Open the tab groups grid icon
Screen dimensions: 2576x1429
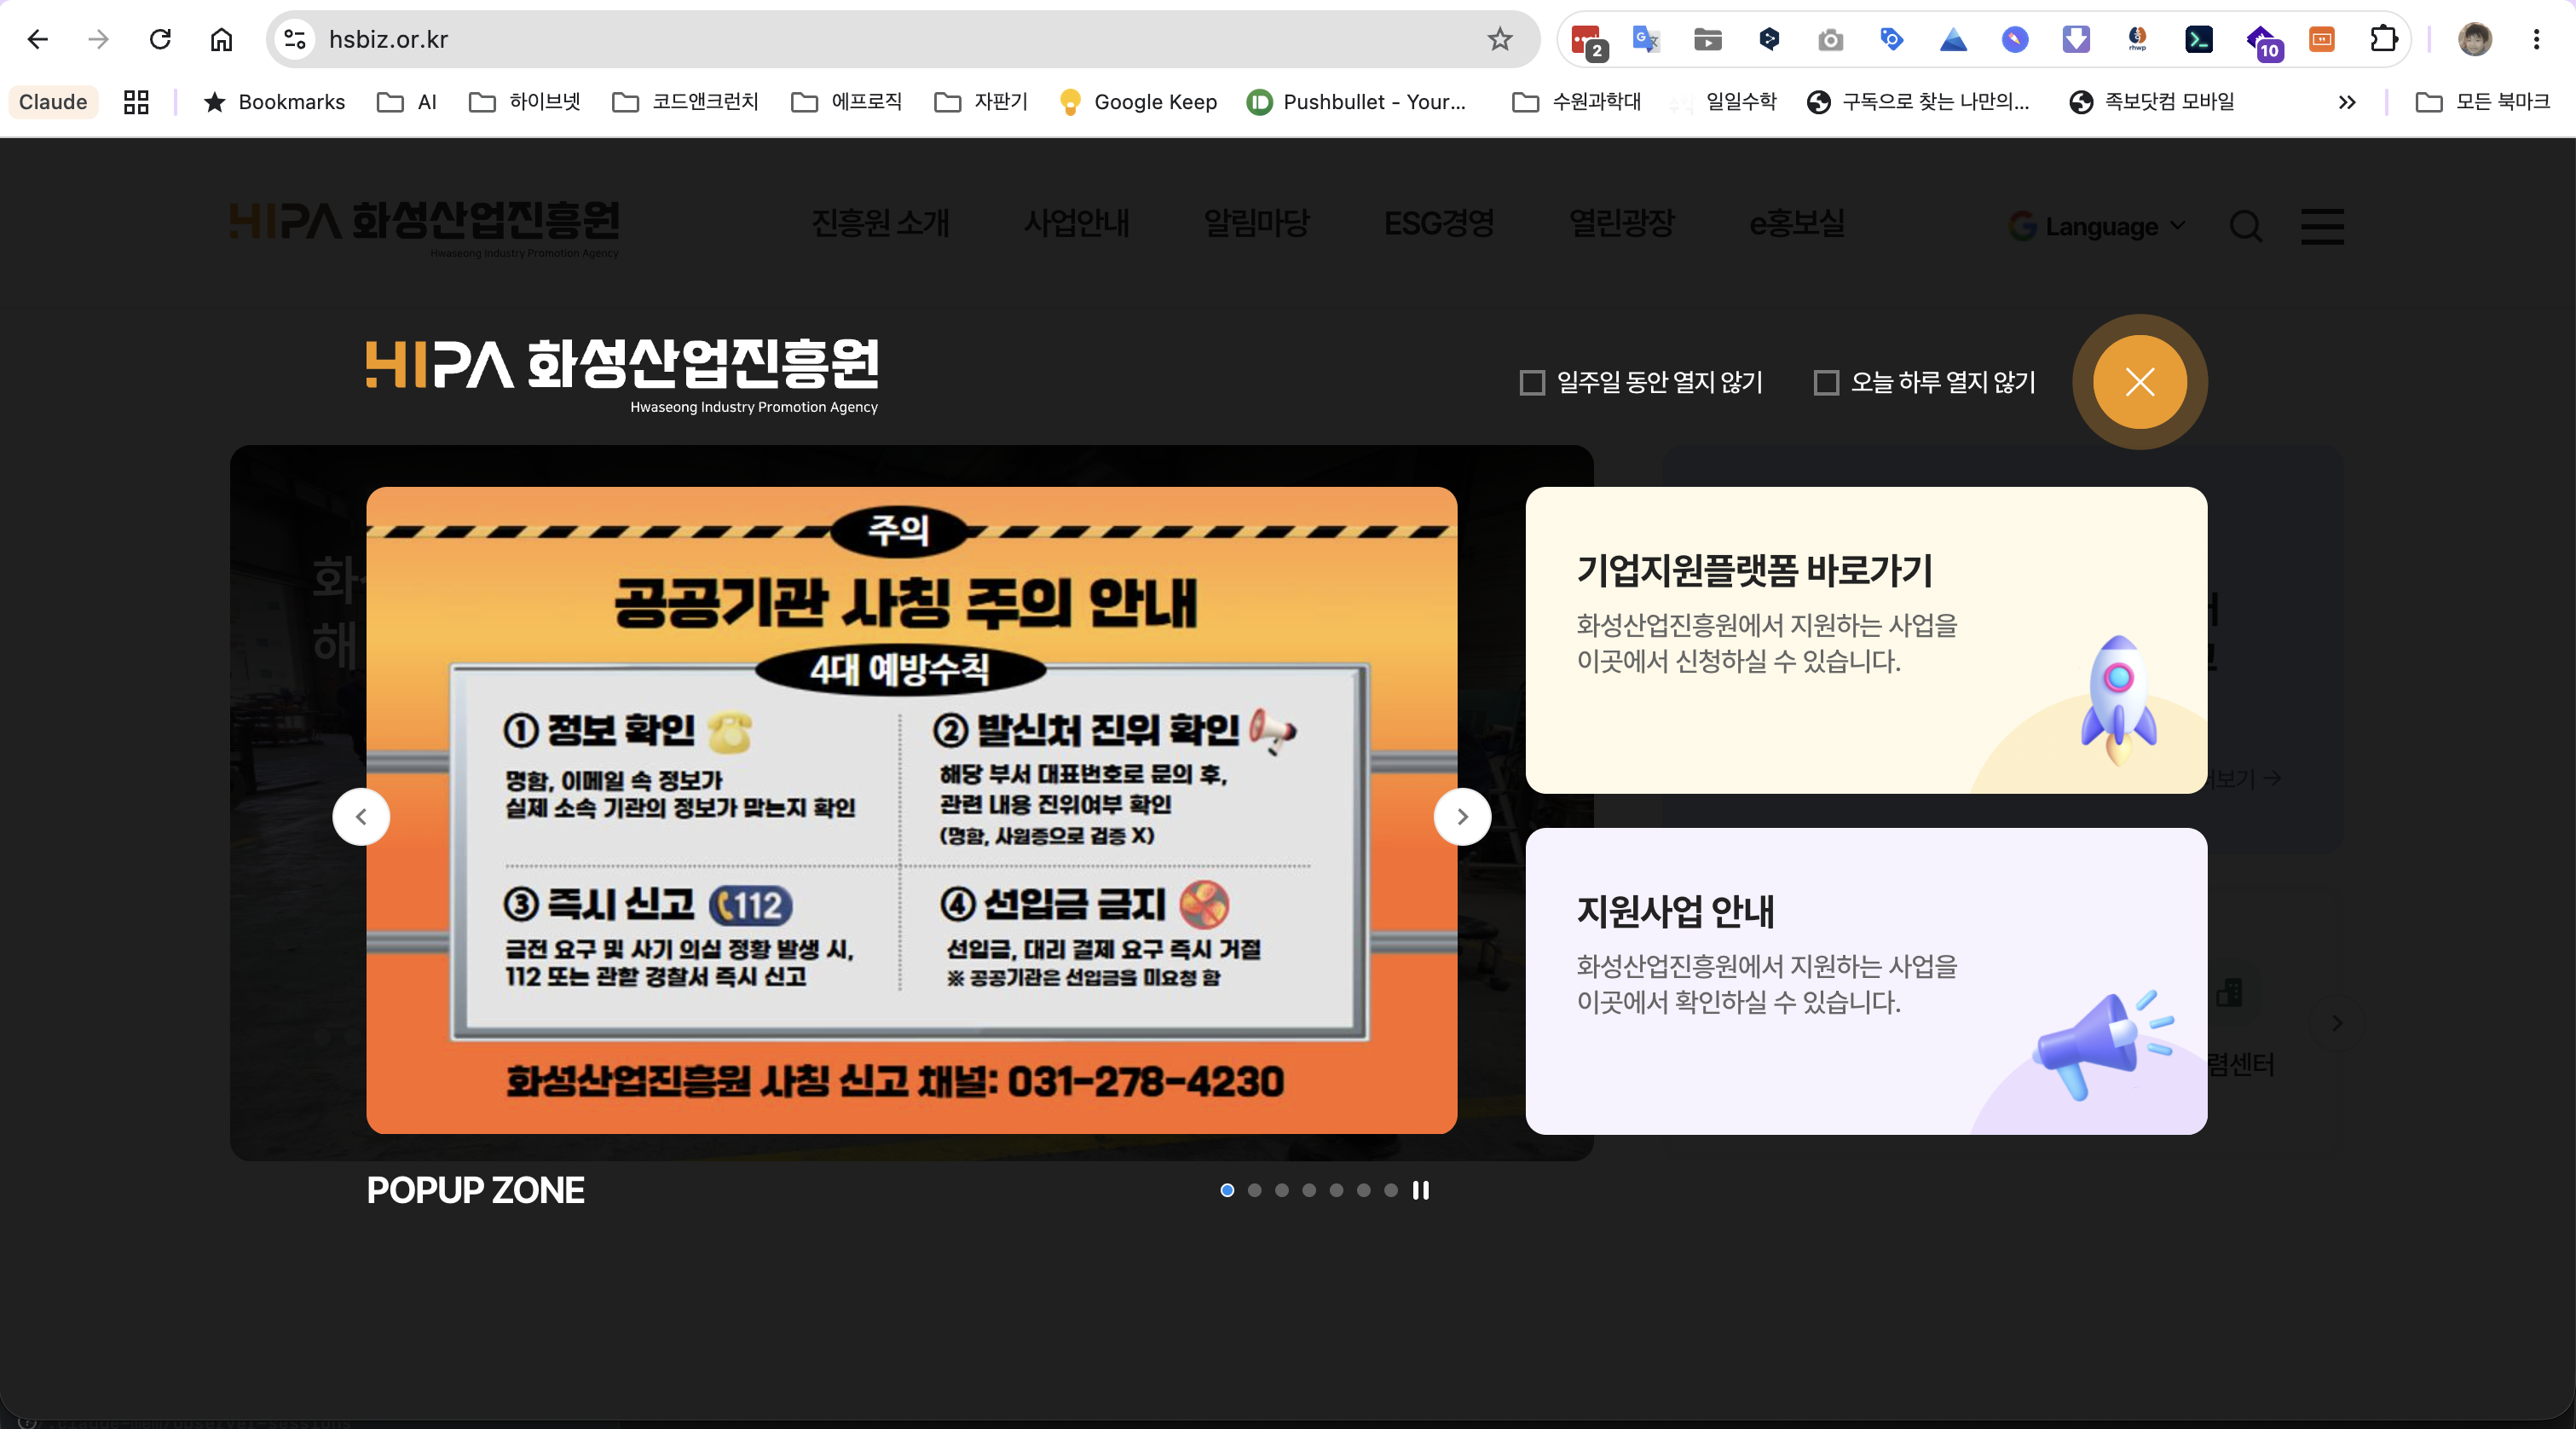tap(136, 101)
